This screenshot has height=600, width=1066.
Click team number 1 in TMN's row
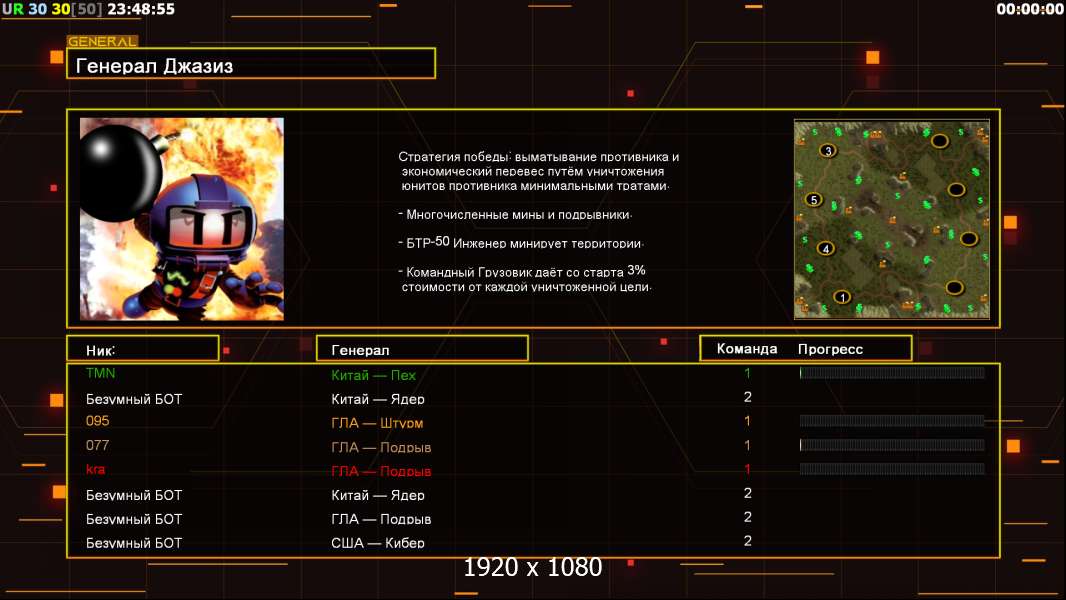coord(747,372)
